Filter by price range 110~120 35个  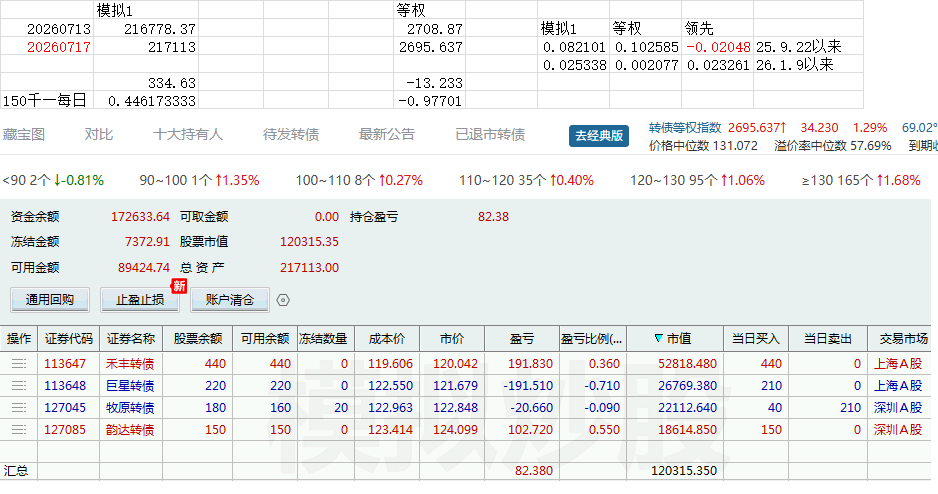tap(526, 181)
